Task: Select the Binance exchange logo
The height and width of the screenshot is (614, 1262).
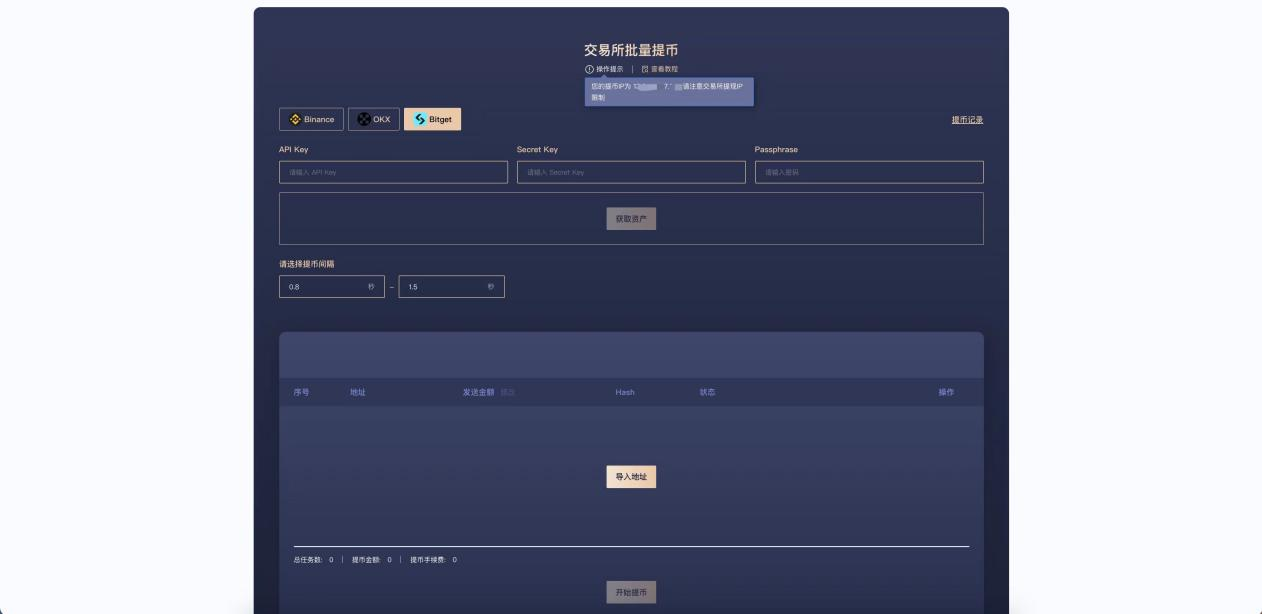Action: click(x=295, y=119)
